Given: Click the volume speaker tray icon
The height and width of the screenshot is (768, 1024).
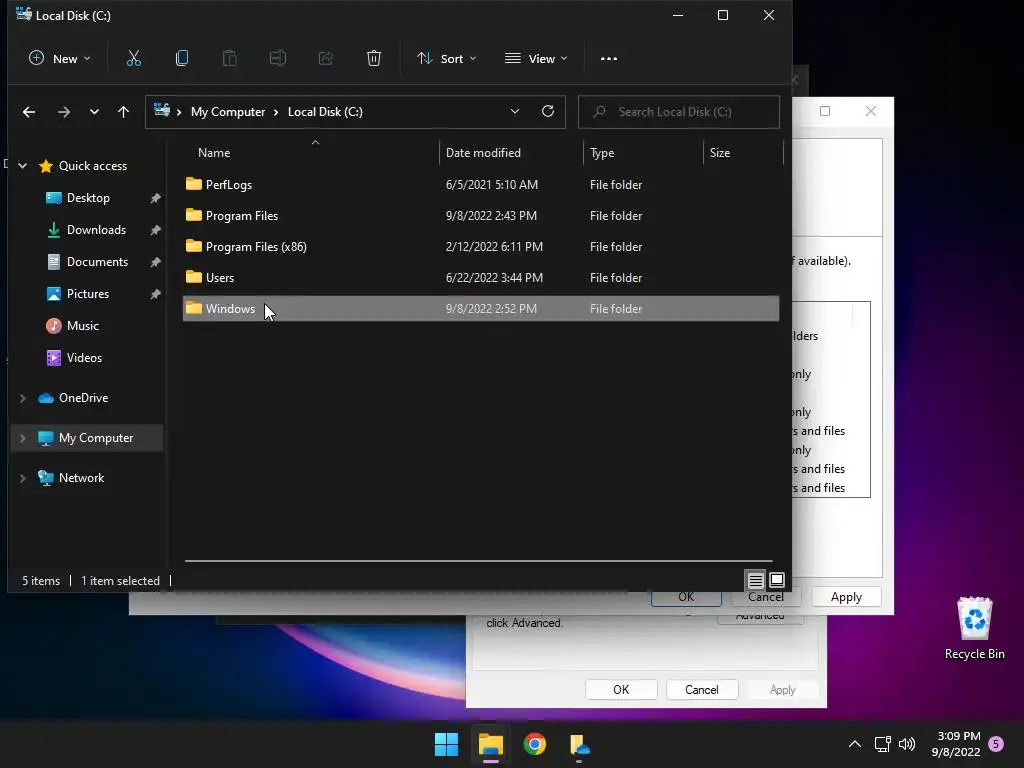Looking at the screenshot, I should click(x=906, y=744).
